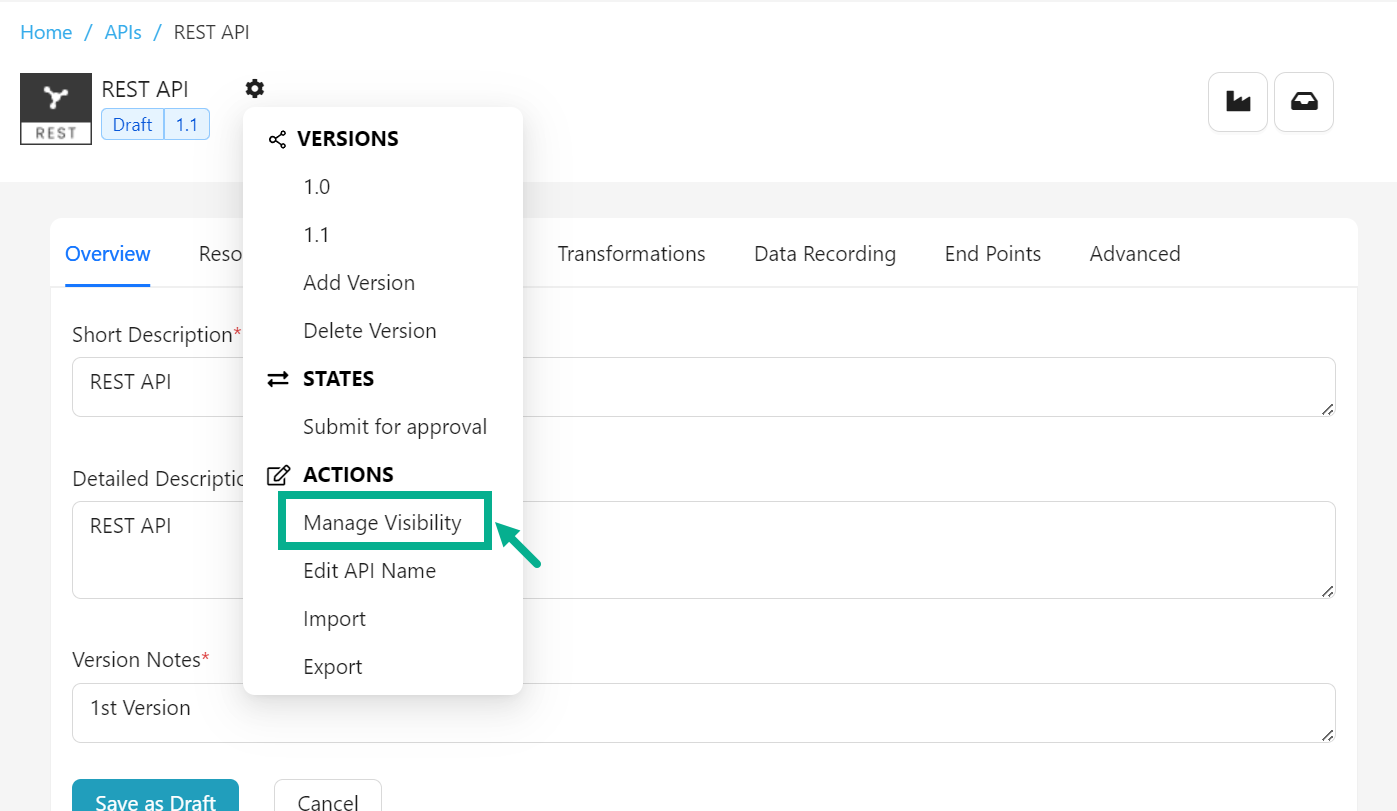This screenshot has height=811, width=1397.
Task: Select version 1.1 from the menu
Action: pos(317,235)
